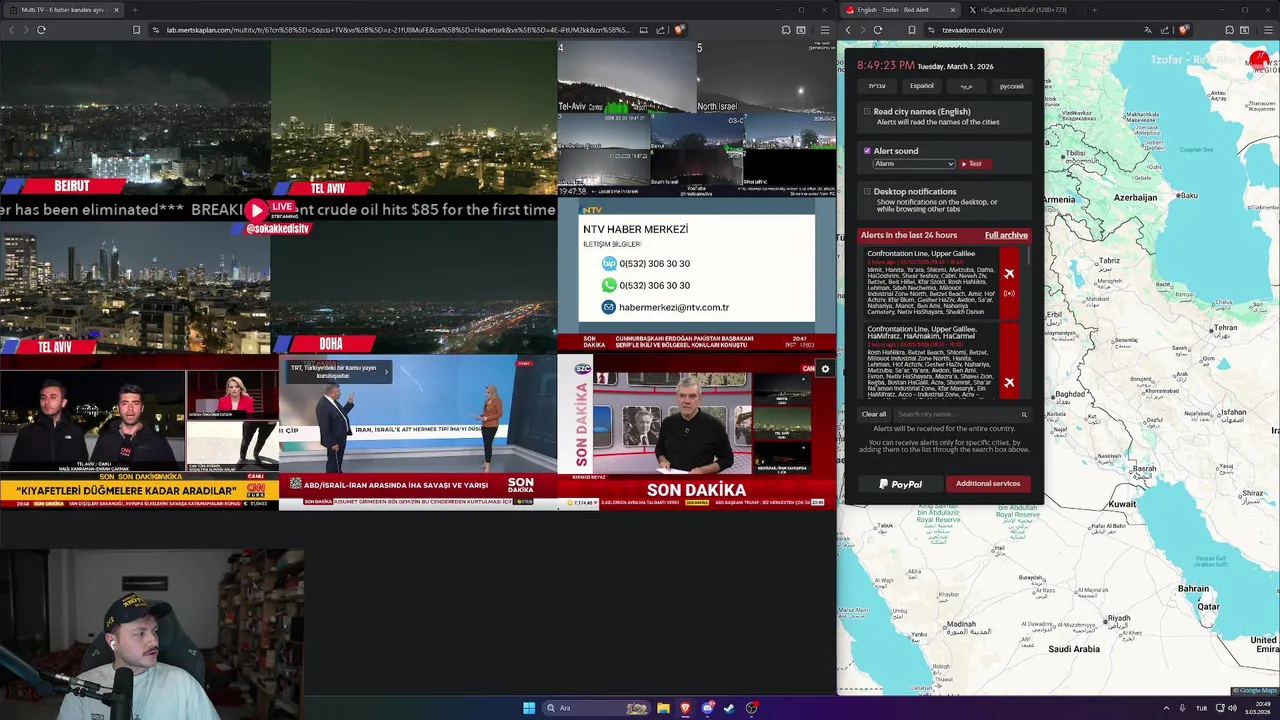Select the Multi TV - 6 haber kanalını tab

64,10
